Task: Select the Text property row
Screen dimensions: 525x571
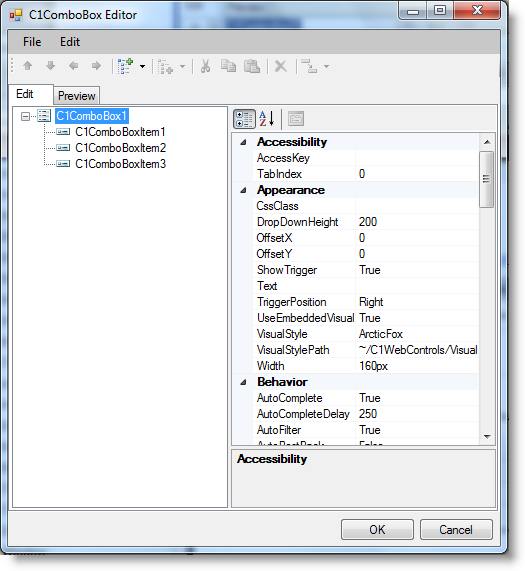Action: click(x=366, y=286)
